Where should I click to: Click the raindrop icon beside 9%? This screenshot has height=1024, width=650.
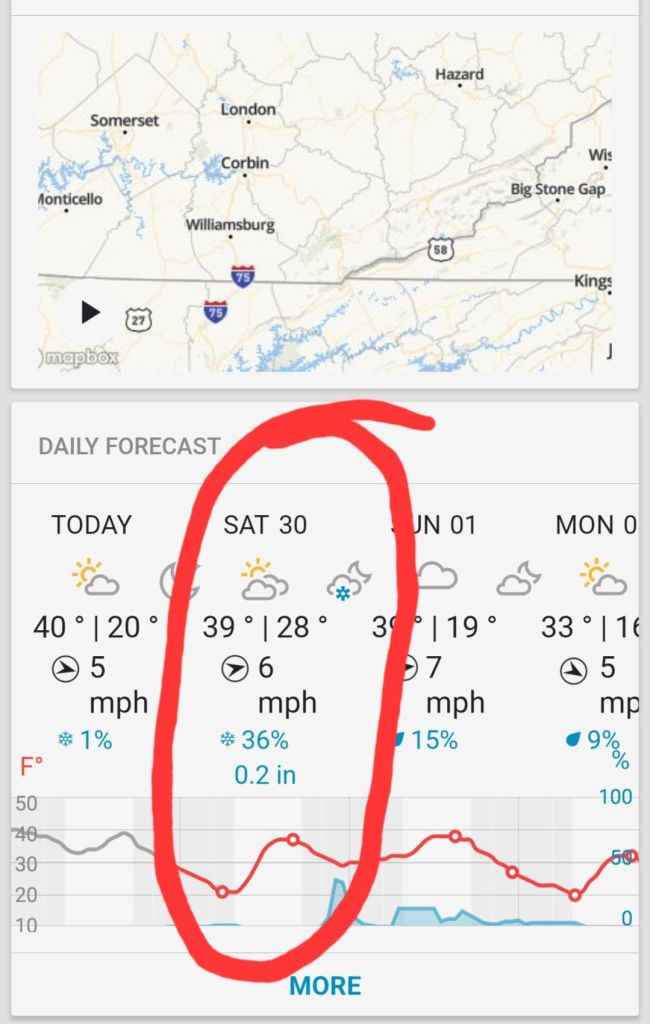[573, 741]
